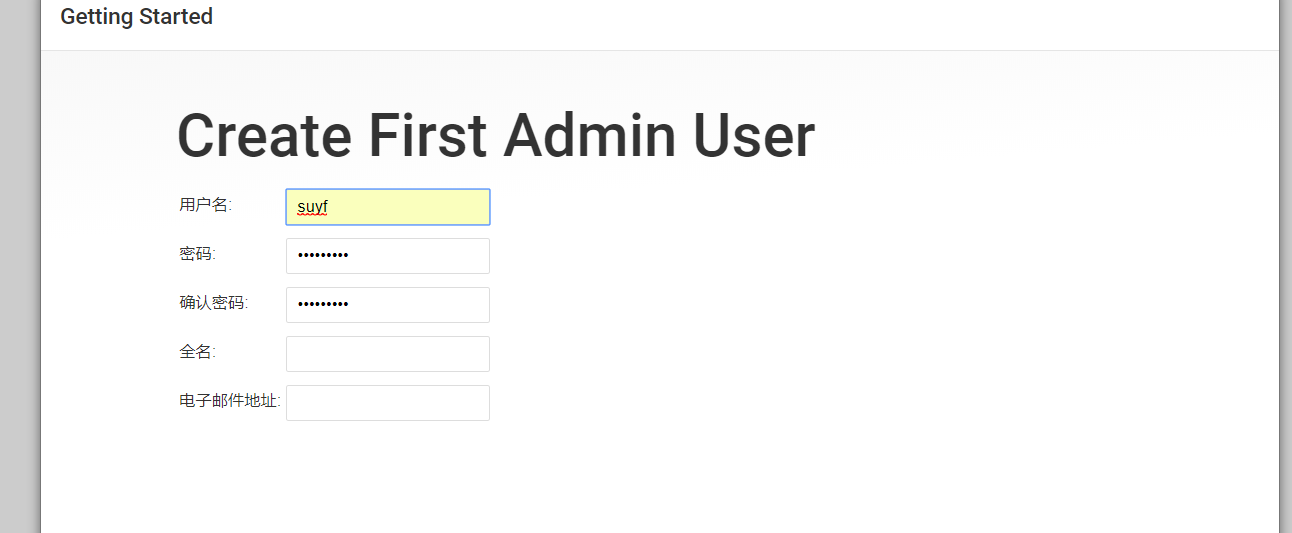Click the 确认密码 label text
The height and width of the screenshot is (533, 1292).
tap(213, 303)
